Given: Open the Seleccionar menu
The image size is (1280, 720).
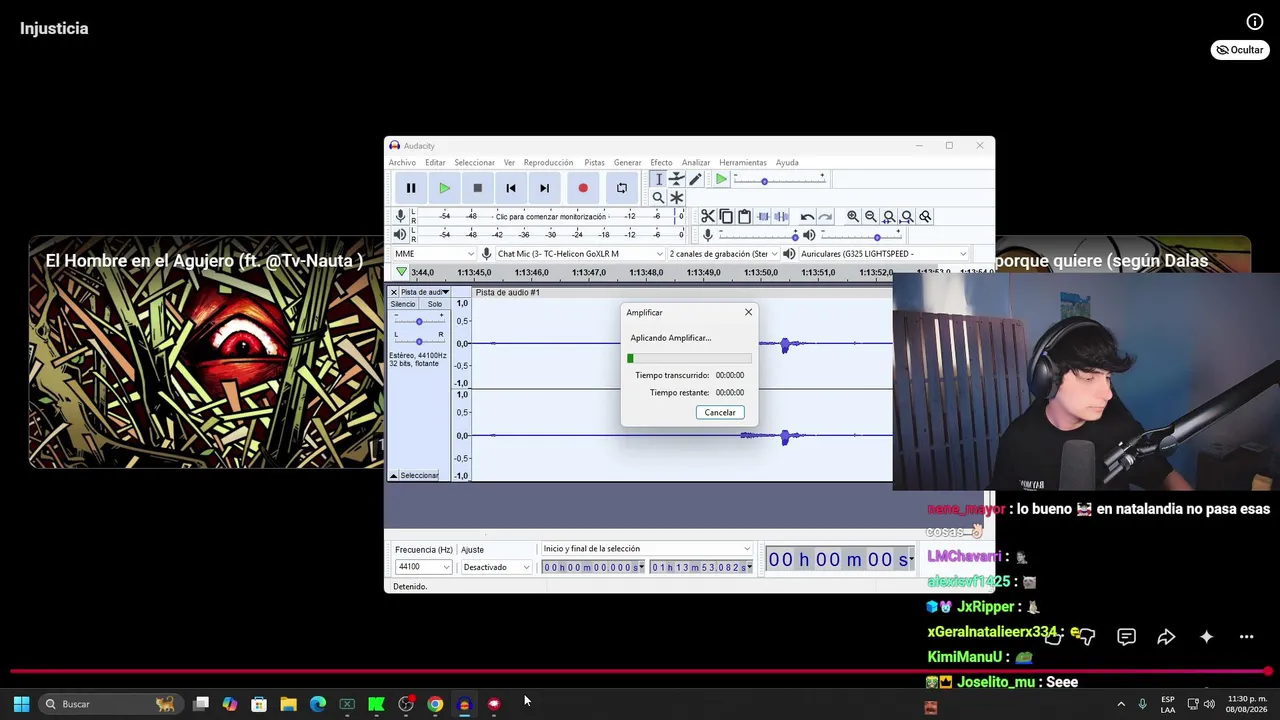Looking at the screenshot, I should 474,162.
